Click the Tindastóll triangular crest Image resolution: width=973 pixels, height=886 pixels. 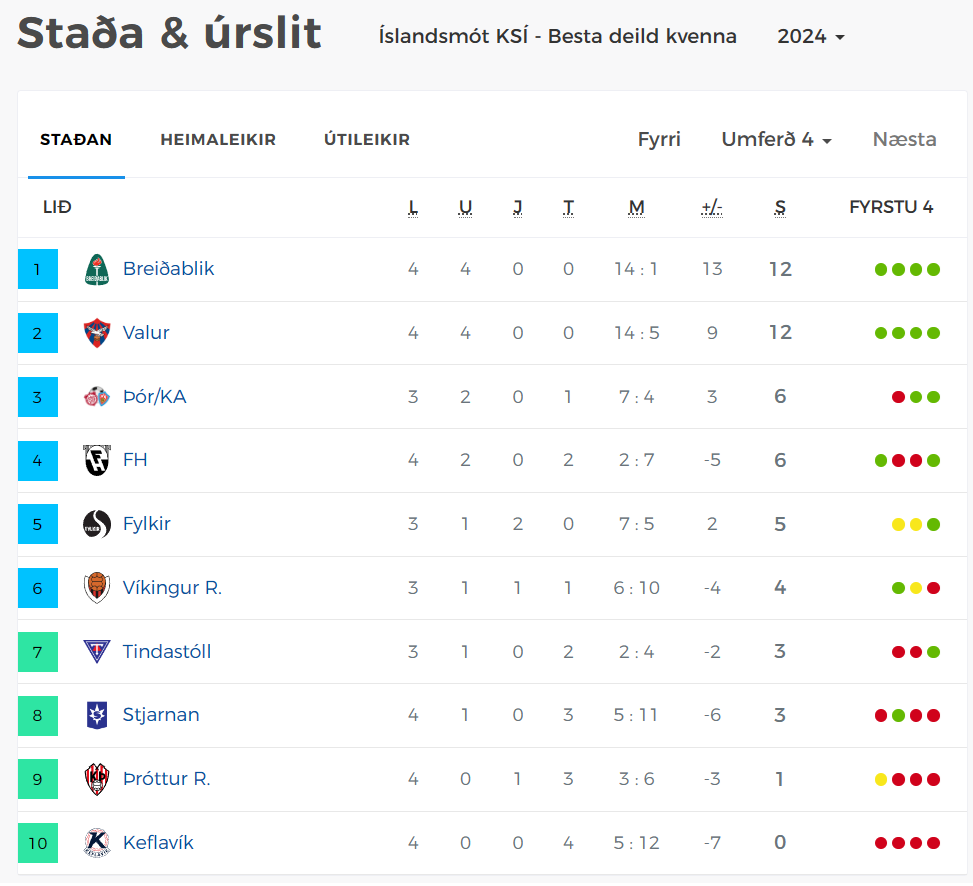(97, 652)
